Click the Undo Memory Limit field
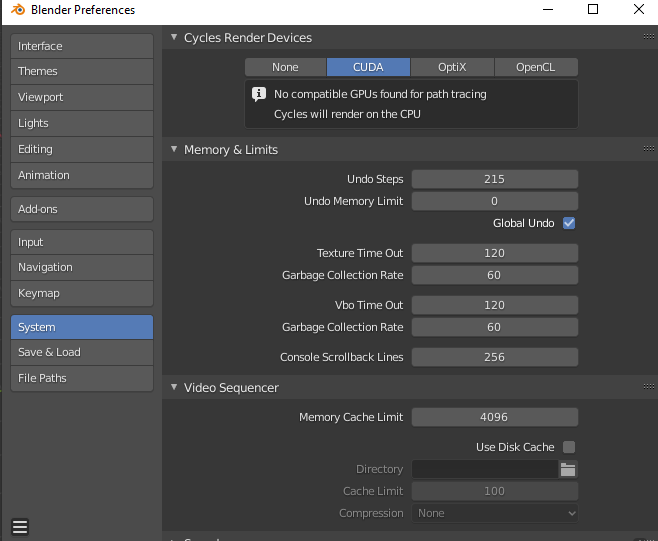Viewport: 658px width, 541px height. pyautogui.click(x=495, y=201)
